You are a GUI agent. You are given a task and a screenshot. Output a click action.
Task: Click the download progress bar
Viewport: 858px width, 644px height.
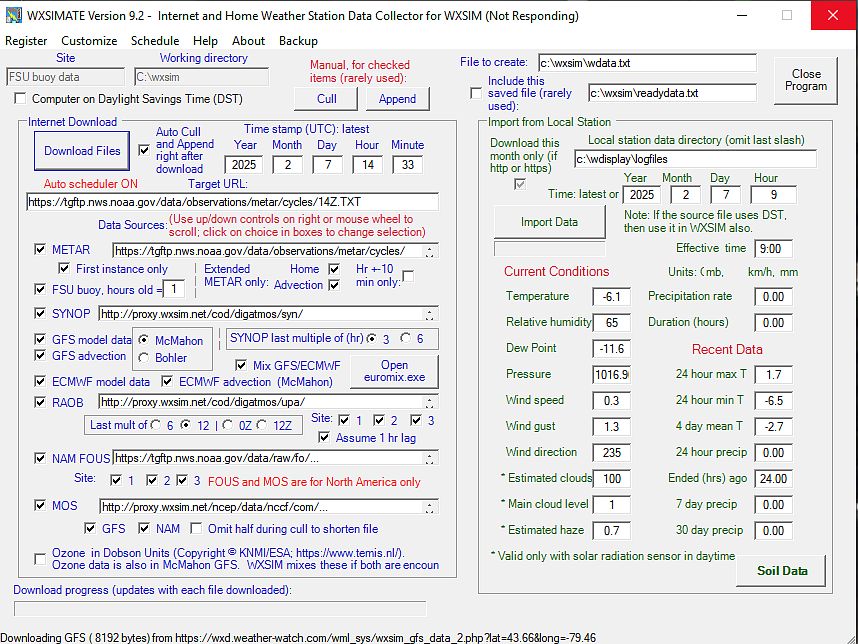pos(220,608)
